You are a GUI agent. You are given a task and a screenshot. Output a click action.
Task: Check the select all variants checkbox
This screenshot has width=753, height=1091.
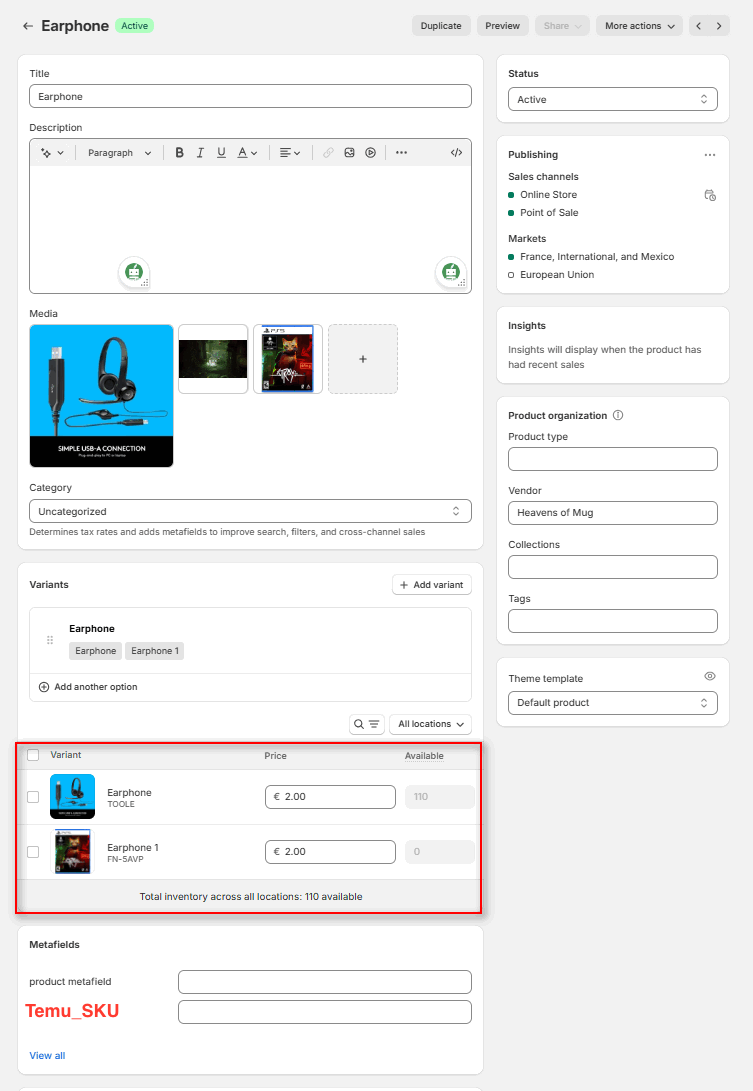(x=33, y=755)
